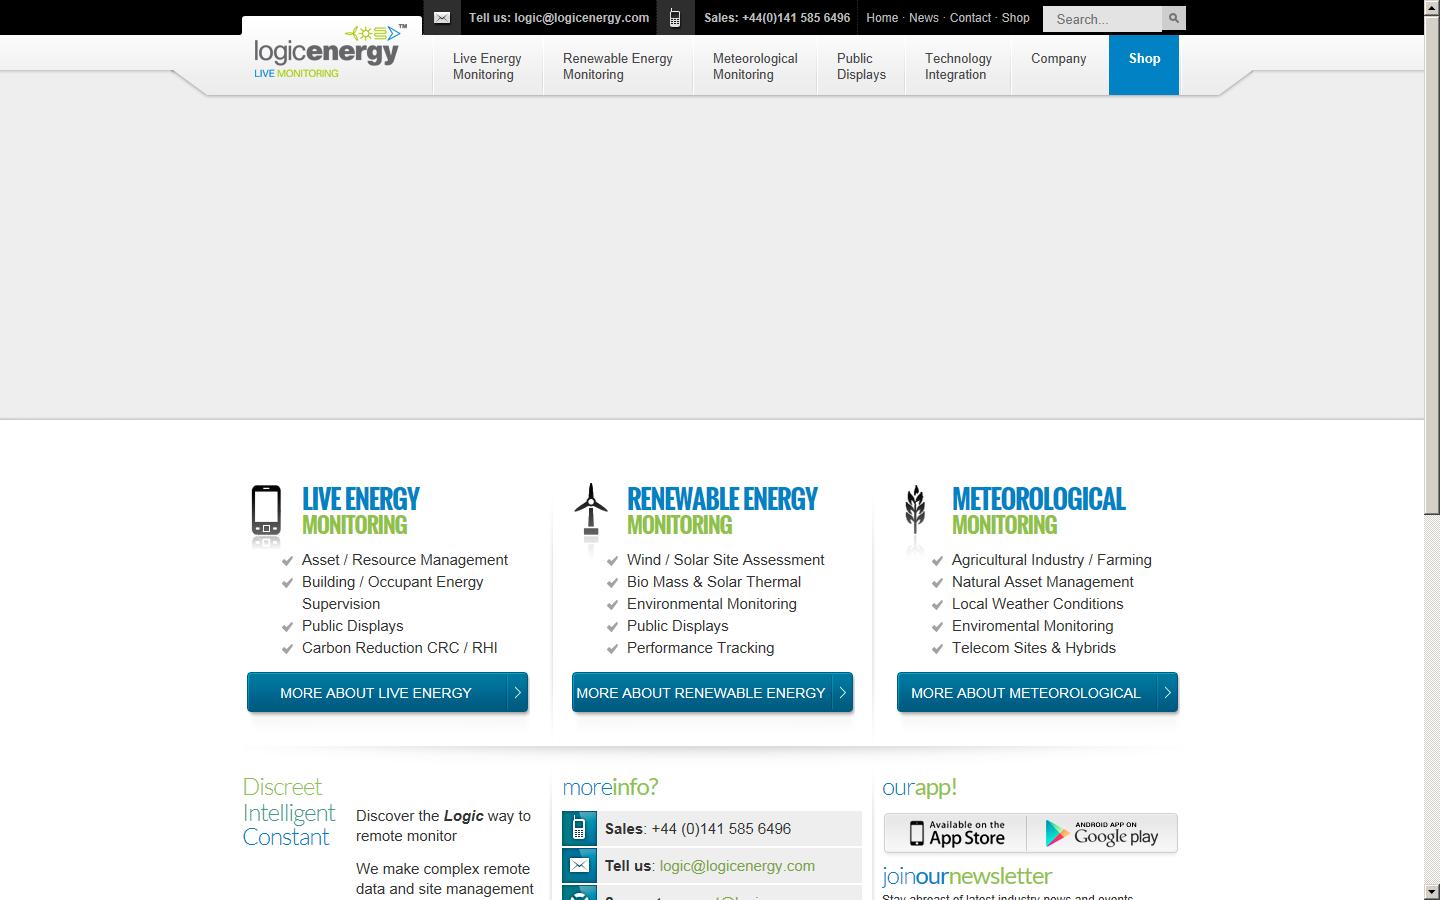Click the App Store download badge
The width and height of the screenshot is (1440, 900).
pyautogui.click(x=955, y=833)
